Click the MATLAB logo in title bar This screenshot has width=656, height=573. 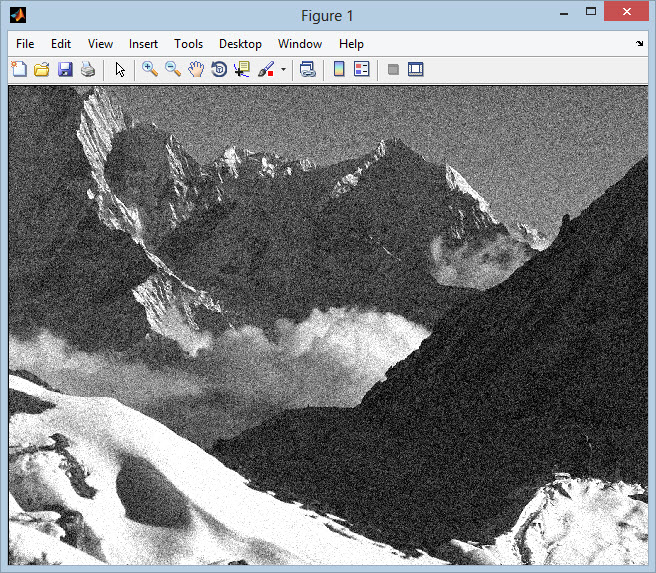coord(18,15)
